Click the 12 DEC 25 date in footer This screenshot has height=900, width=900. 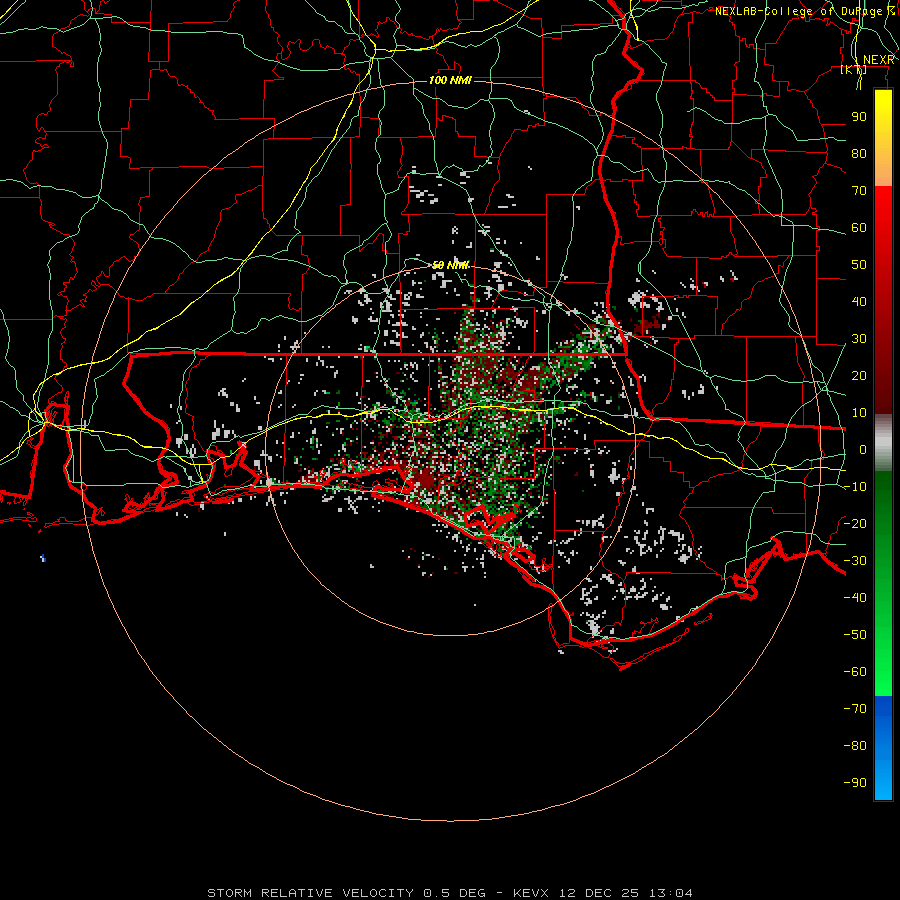(x=599, y=893)
